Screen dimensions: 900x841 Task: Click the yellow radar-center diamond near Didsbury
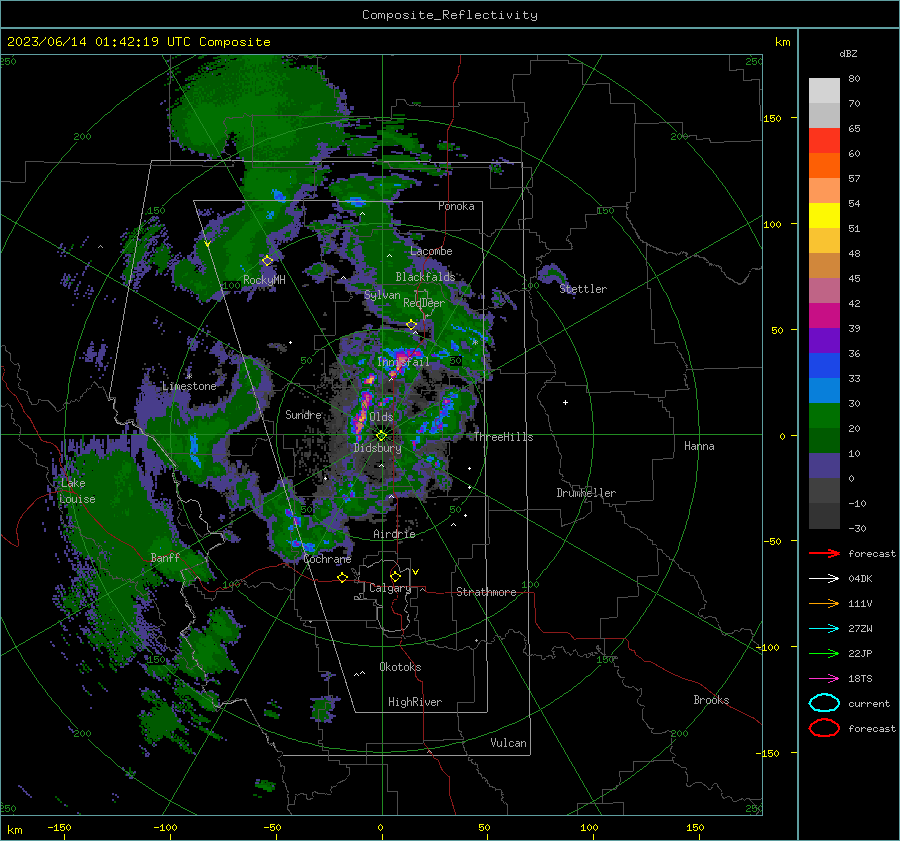[381, 436]
